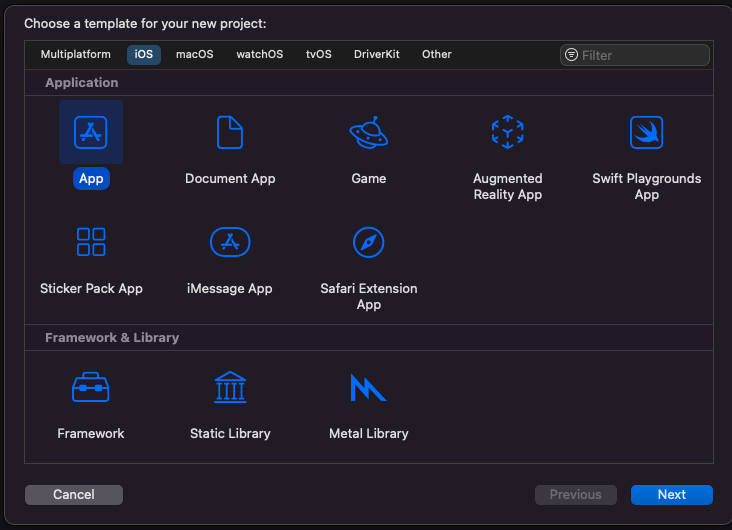Open the watchOS platform tab

click(259, 54)
